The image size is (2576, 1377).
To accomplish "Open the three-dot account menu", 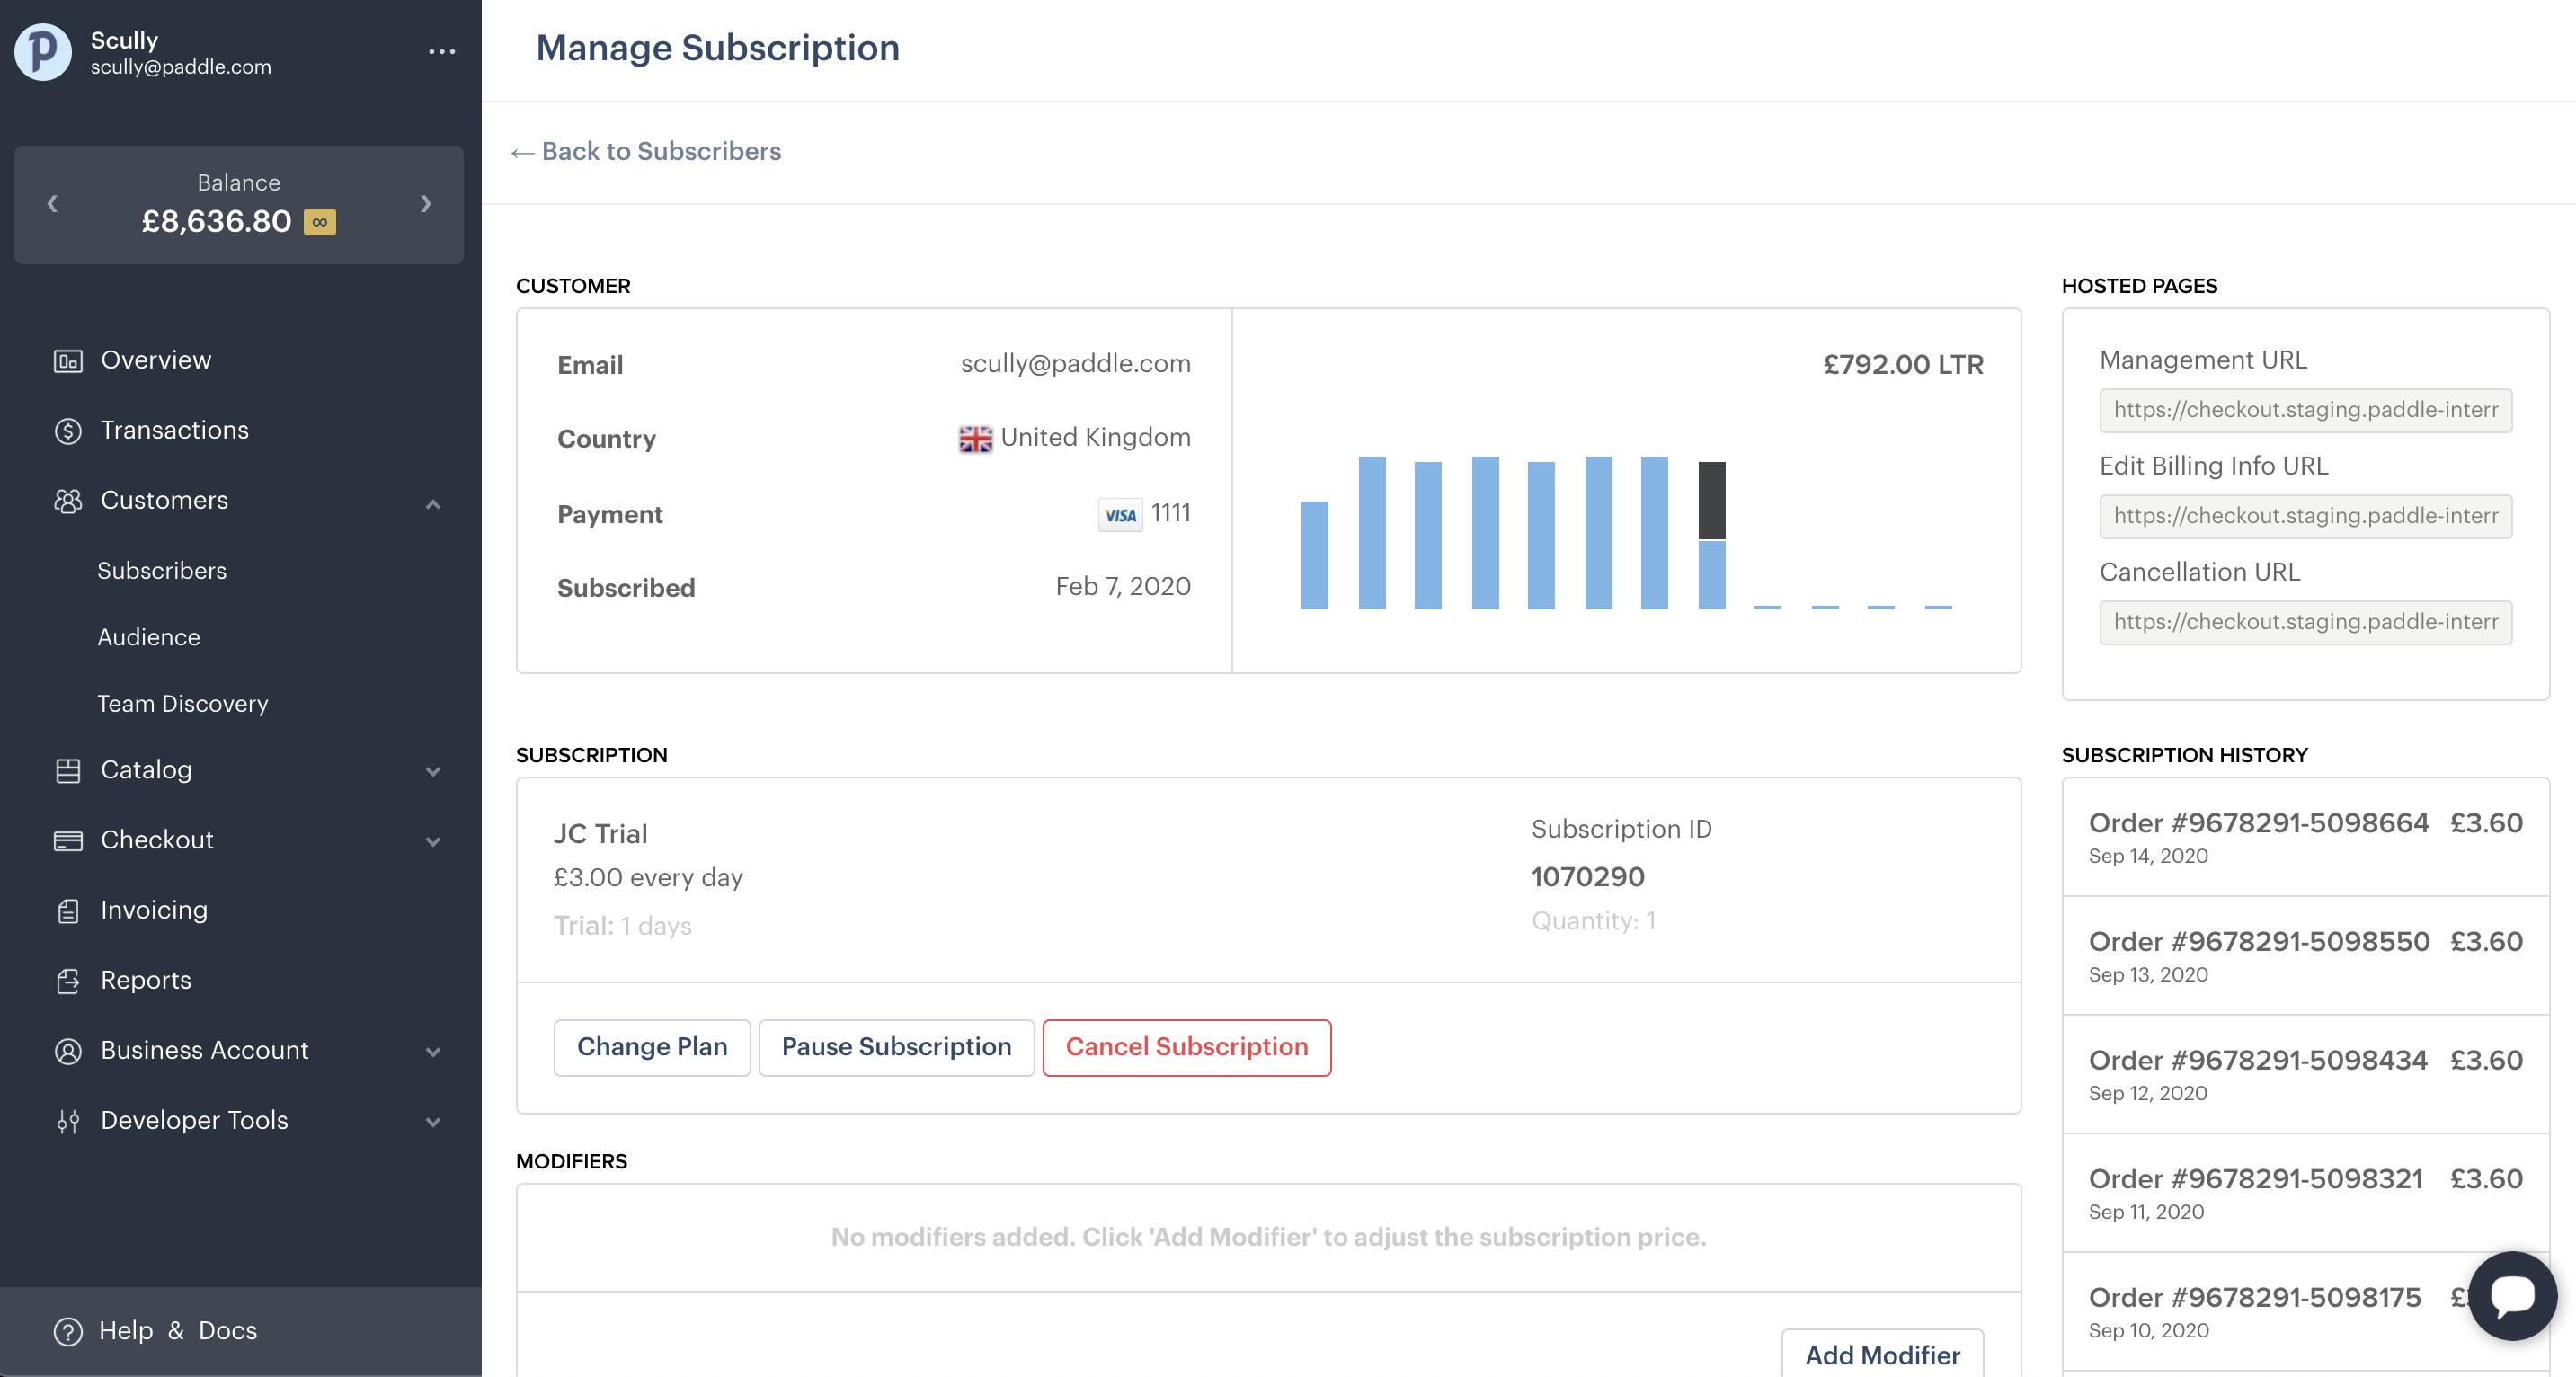I will 441,51.
